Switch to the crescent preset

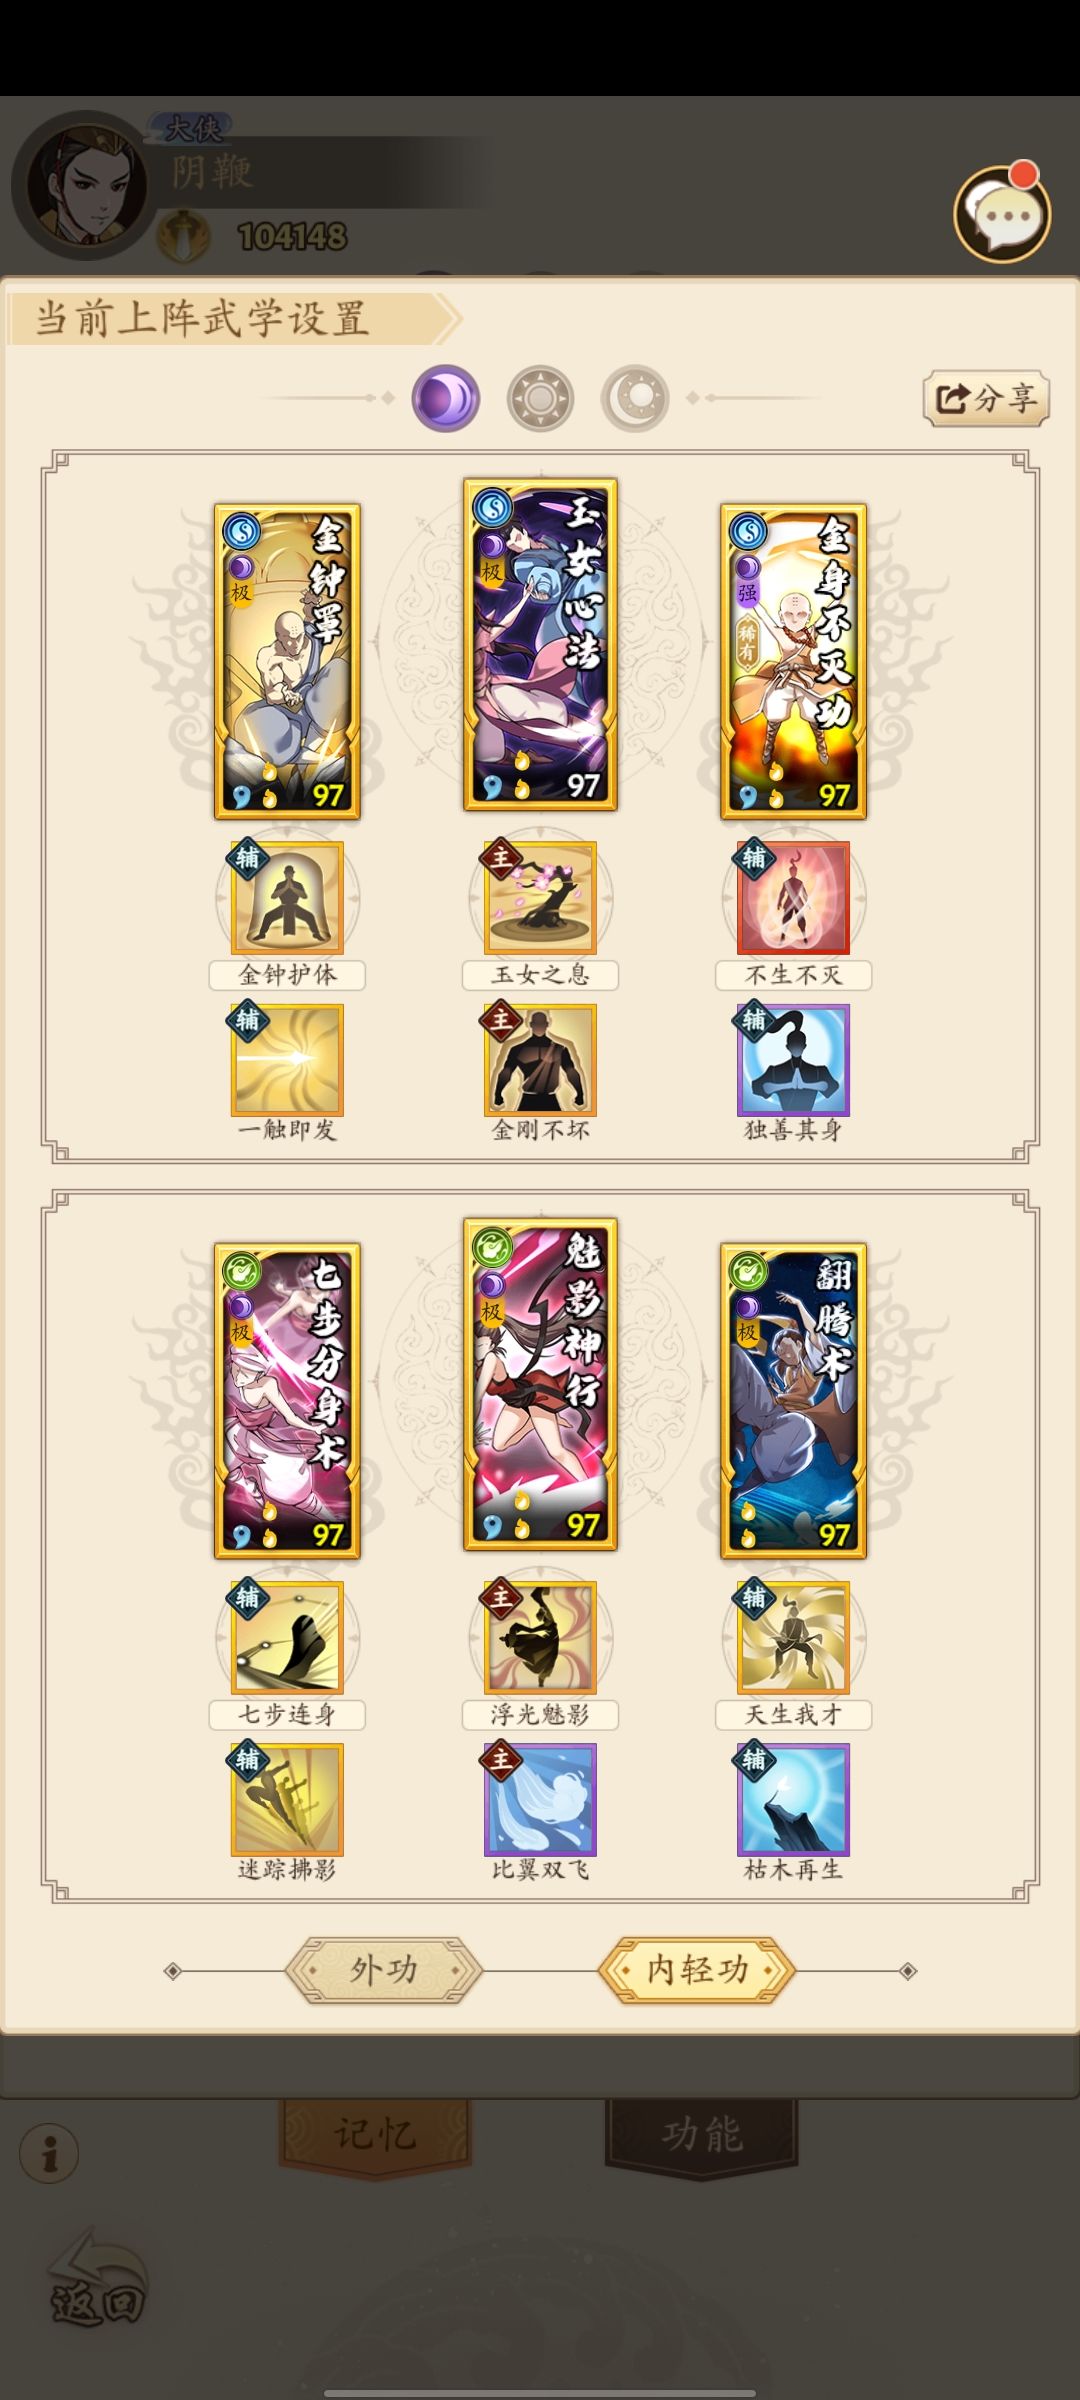pos(635,398)
